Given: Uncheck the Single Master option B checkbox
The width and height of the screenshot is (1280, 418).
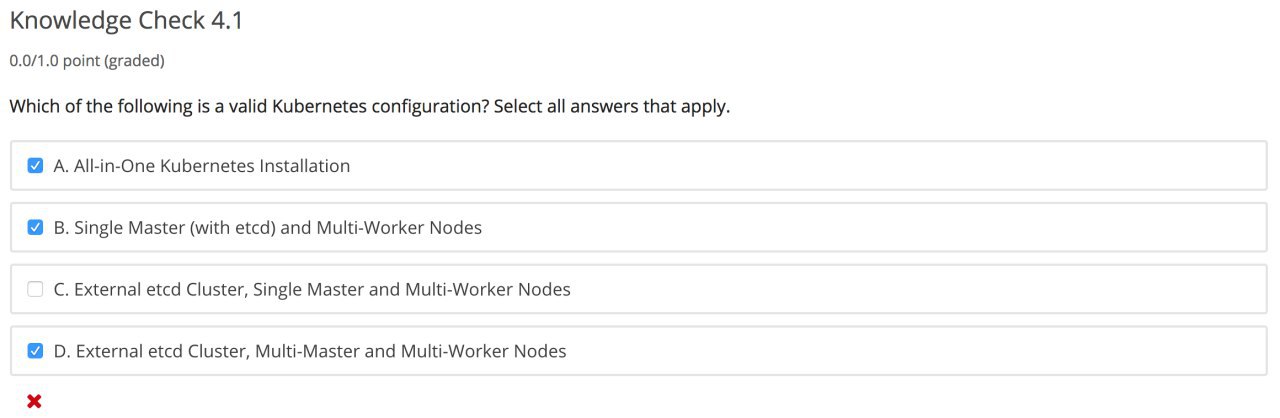Looking at the screenshot, I should tap(35, 228).
